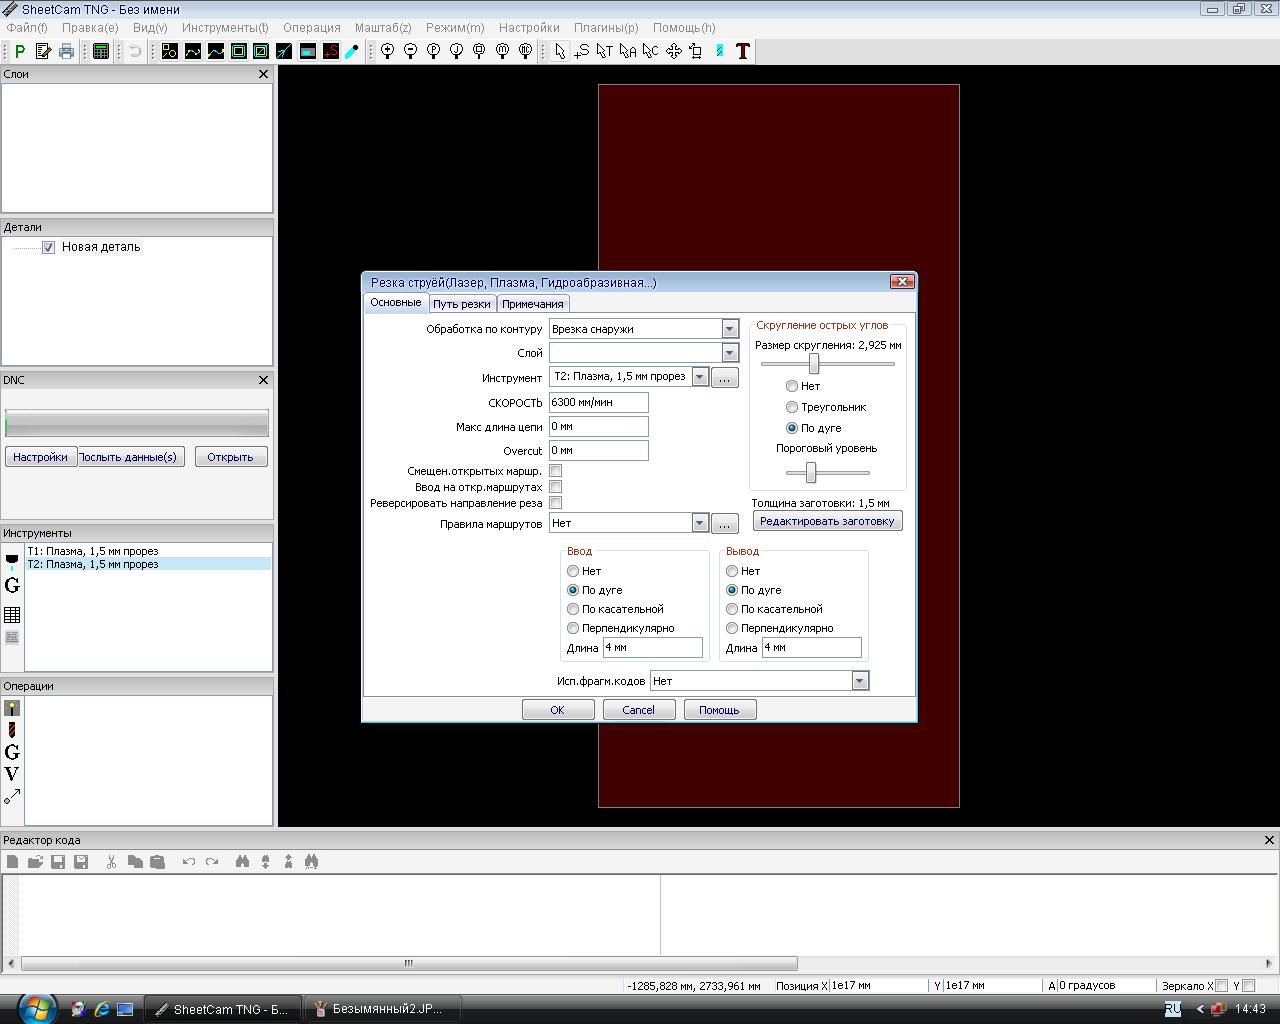1280x1024 pixels.
Task: Click the table grid icon in Инструменты panel
Action: (12, 615)
